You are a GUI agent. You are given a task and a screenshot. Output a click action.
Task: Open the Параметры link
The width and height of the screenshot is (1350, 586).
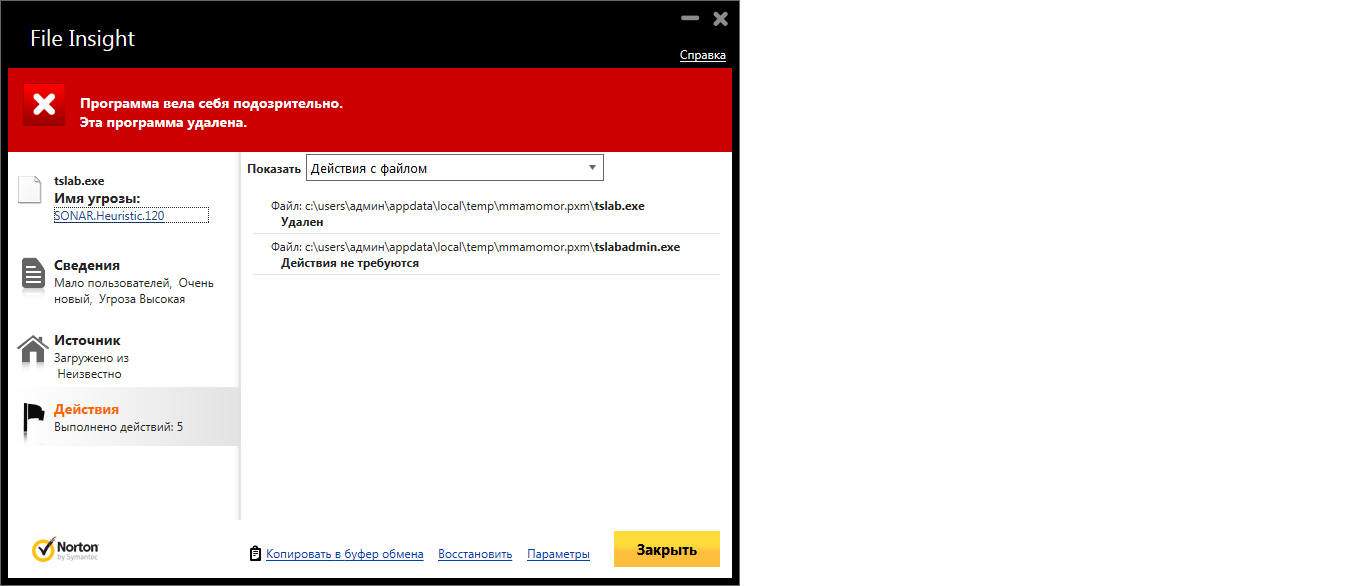(x=558, y=554)
